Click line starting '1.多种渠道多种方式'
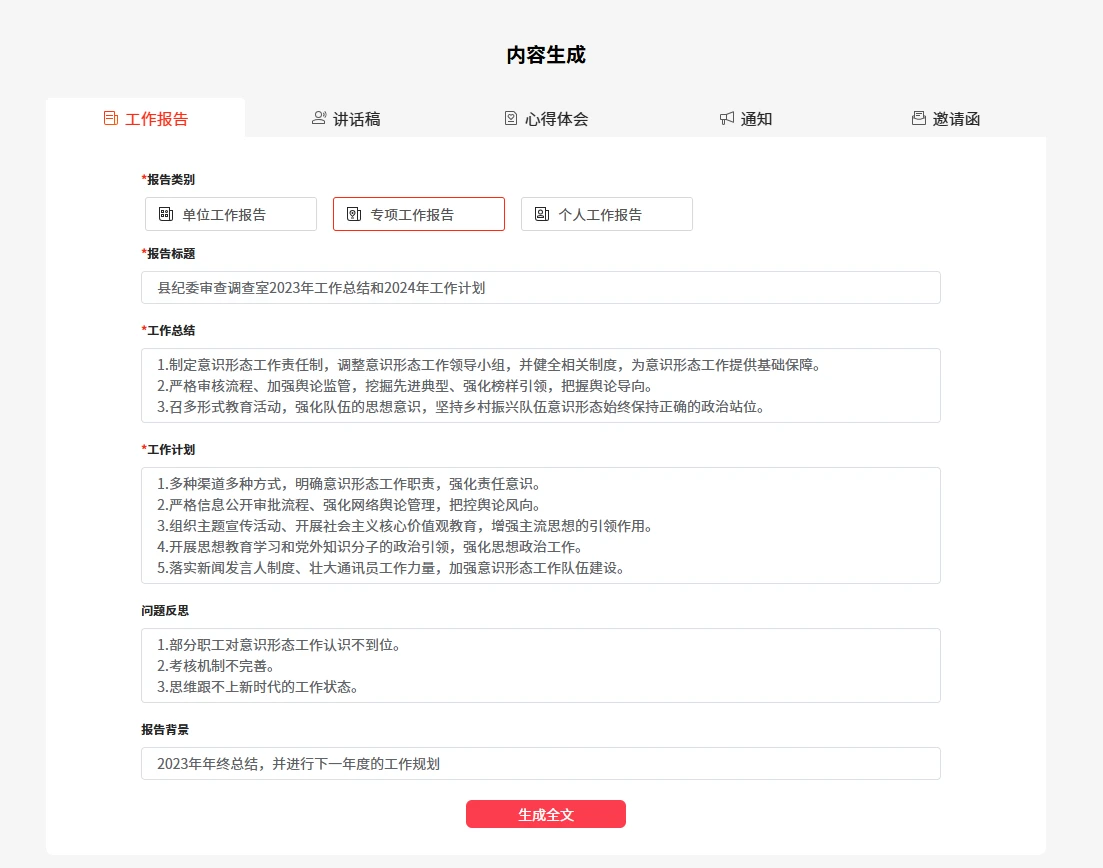 (349, 483)
